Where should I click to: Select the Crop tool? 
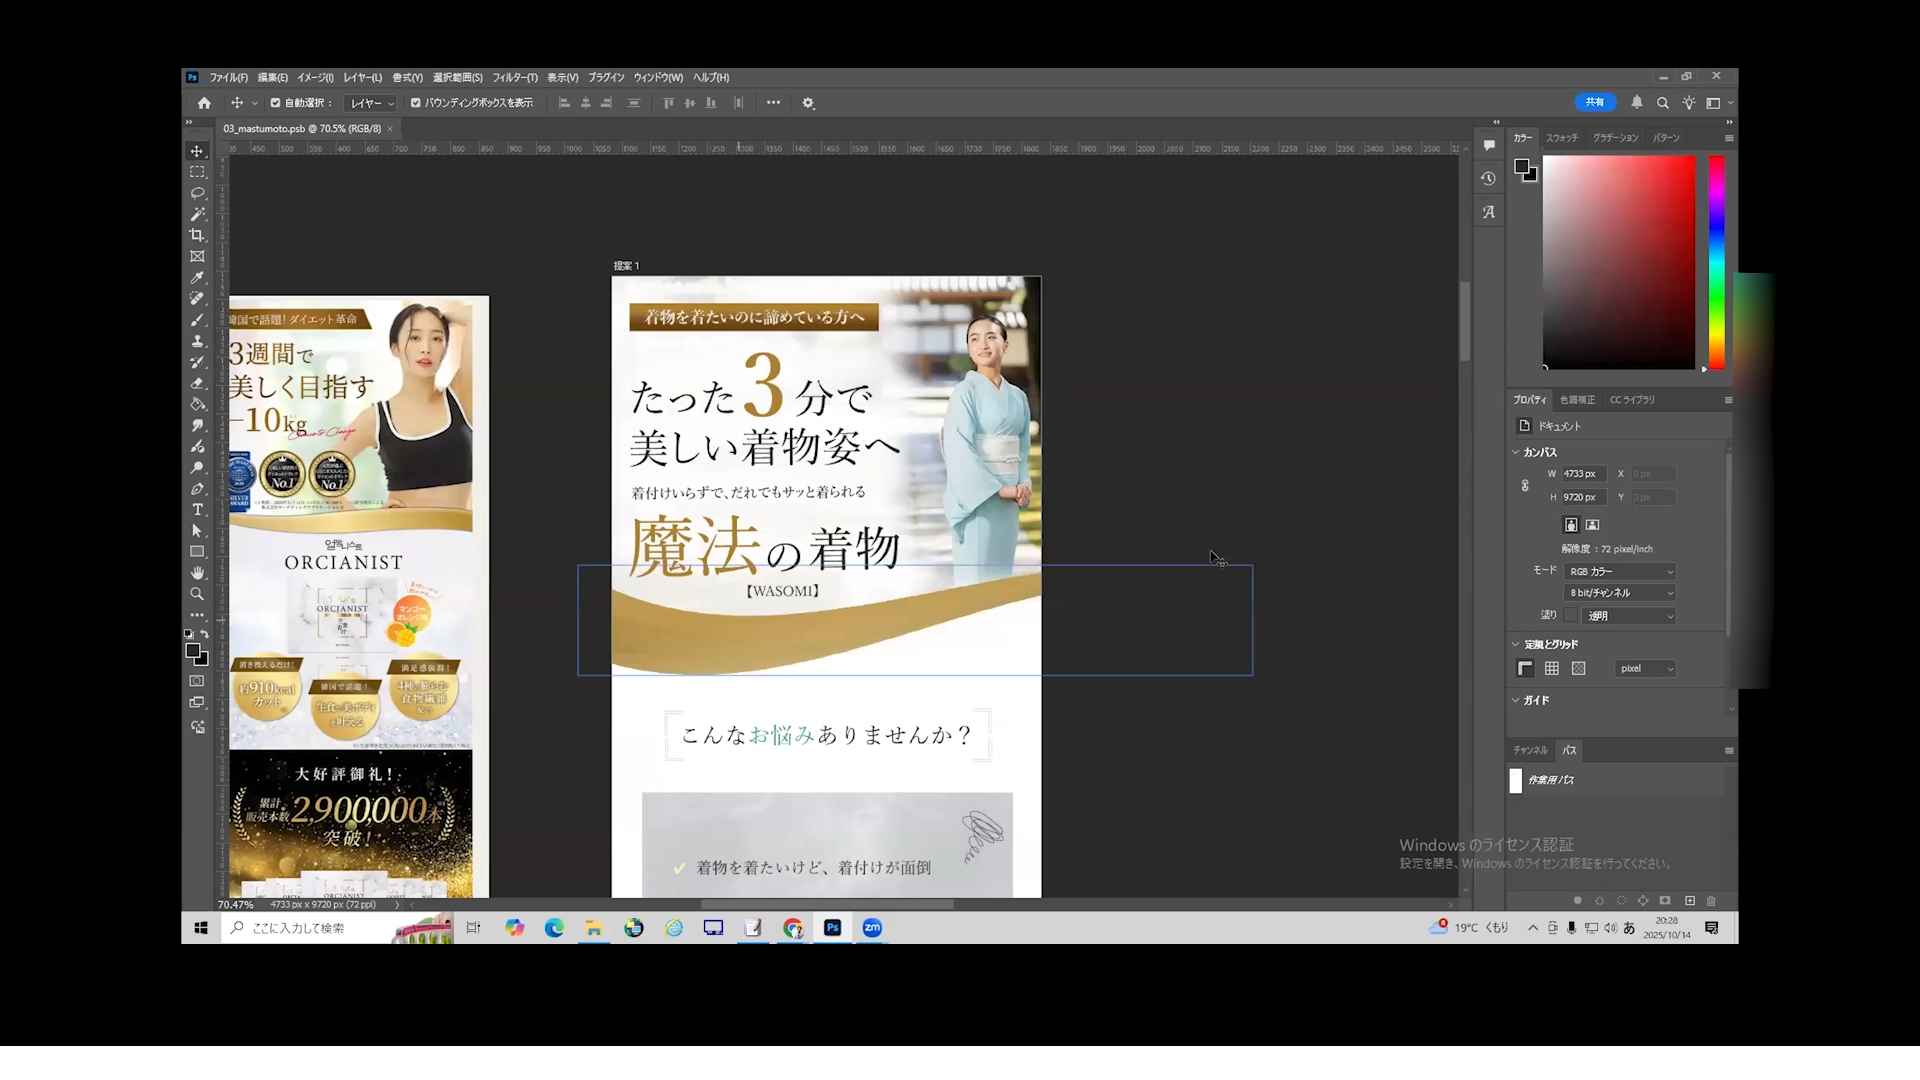[x=197, y=235]
